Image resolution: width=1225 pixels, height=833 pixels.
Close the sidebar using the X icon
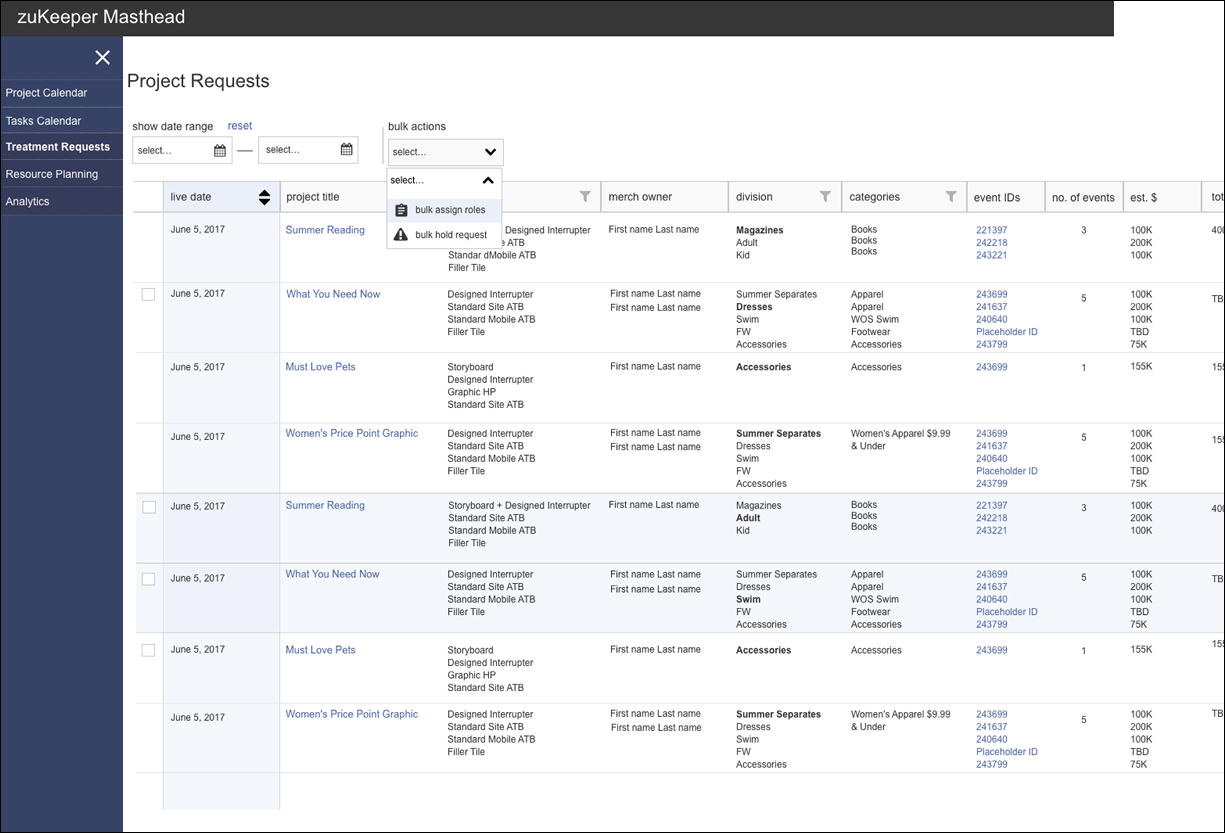point(102,57)
